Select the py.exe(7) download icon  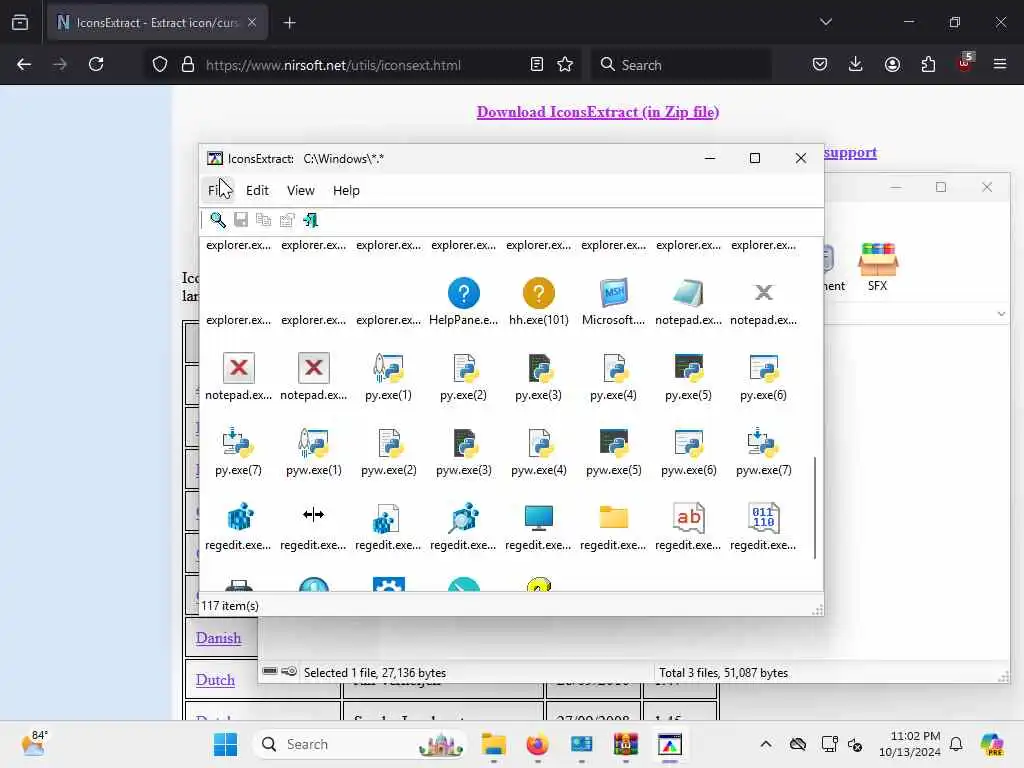click(x=238, y=443)
